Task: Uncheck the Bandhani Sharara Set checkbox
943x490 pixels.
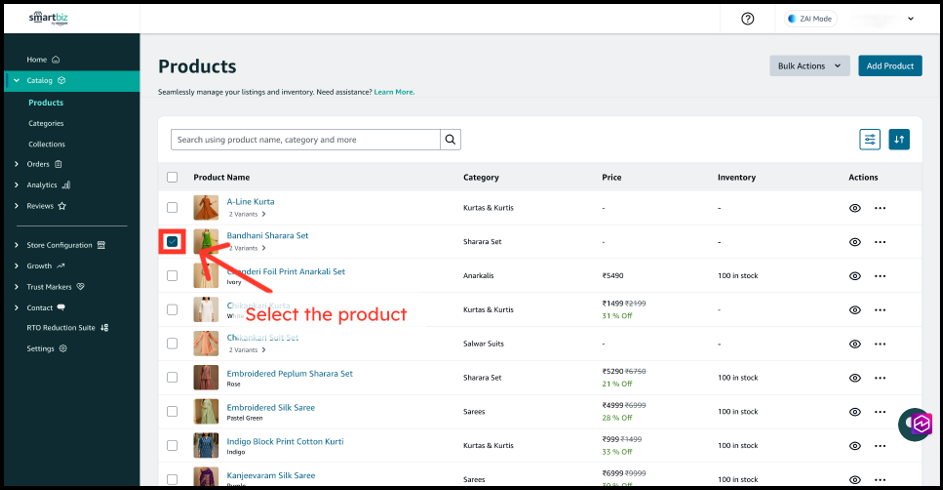Action: [172, 242]
